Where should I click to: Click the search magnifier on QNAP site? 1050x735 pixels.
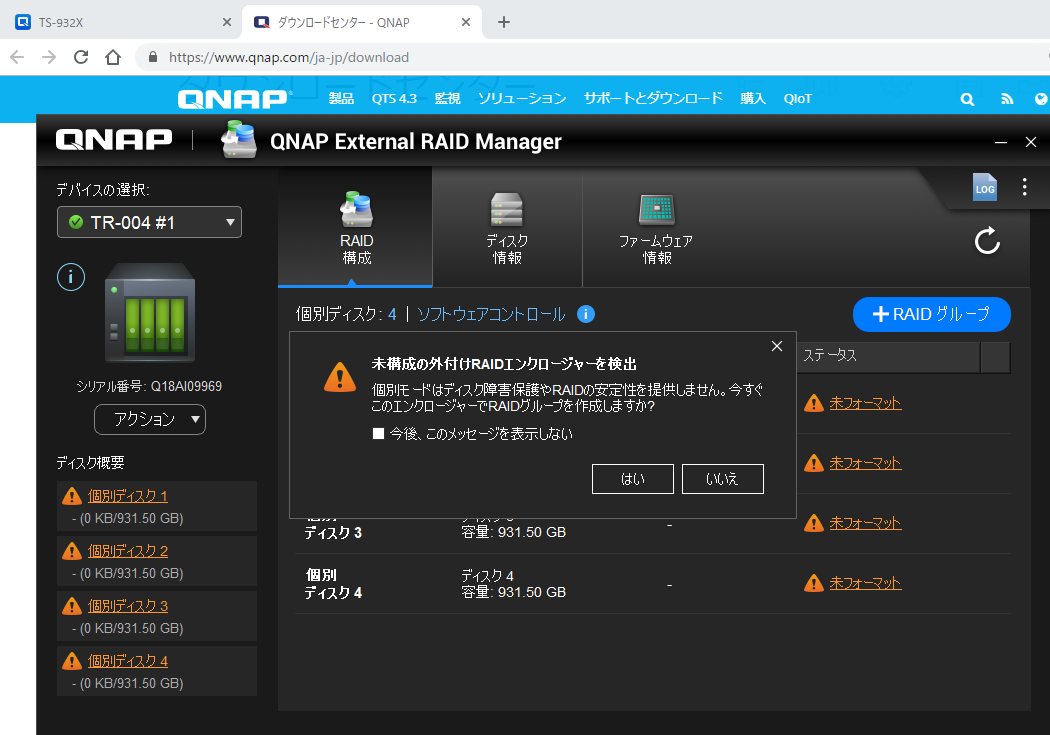pos(967,99)
